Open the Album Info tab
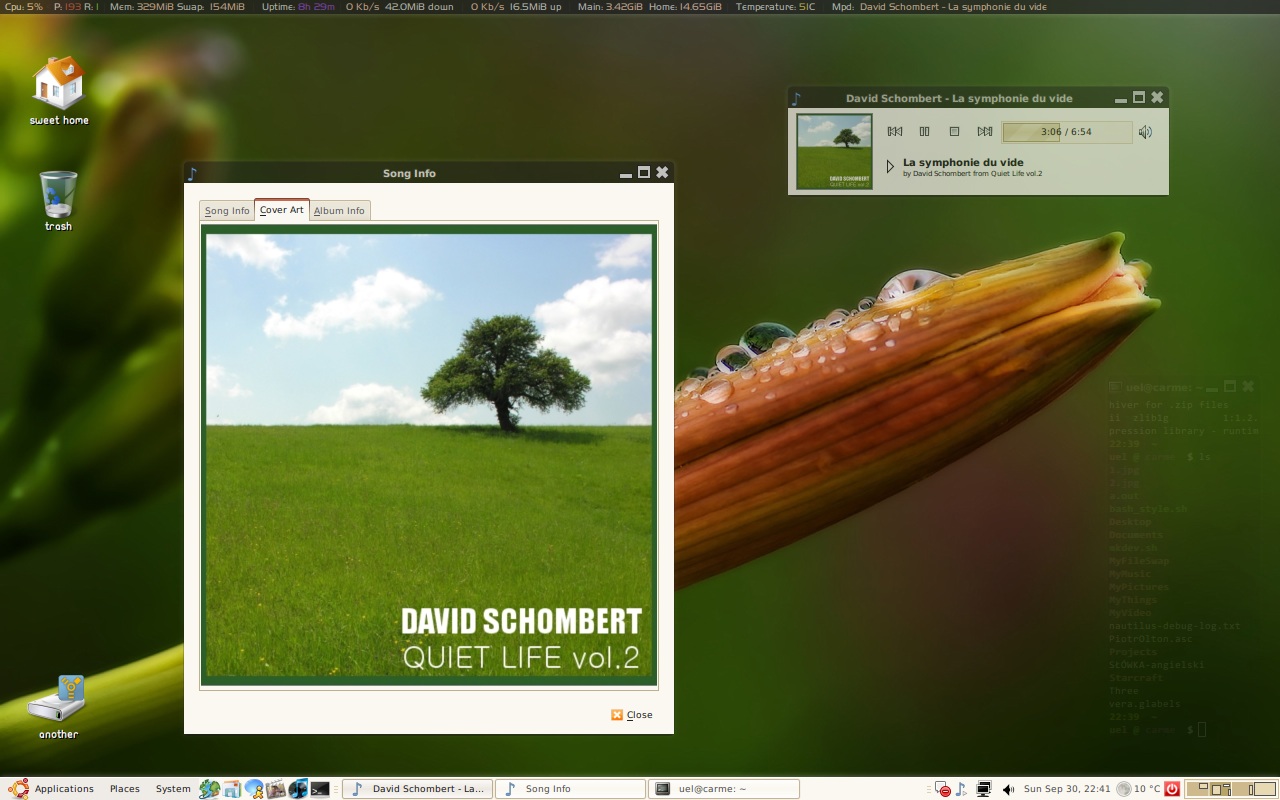1280x800 pixels. click(x=339, y=211)
